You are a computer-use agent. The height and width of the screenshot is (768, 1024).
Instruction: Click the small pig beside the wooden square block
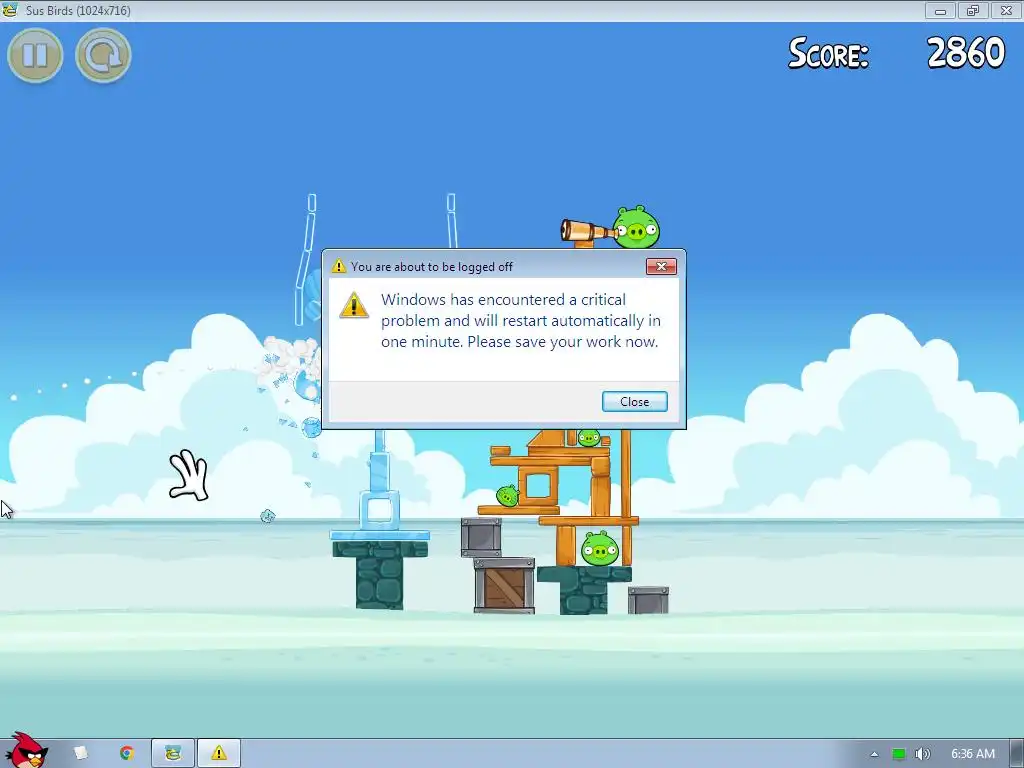507,495
